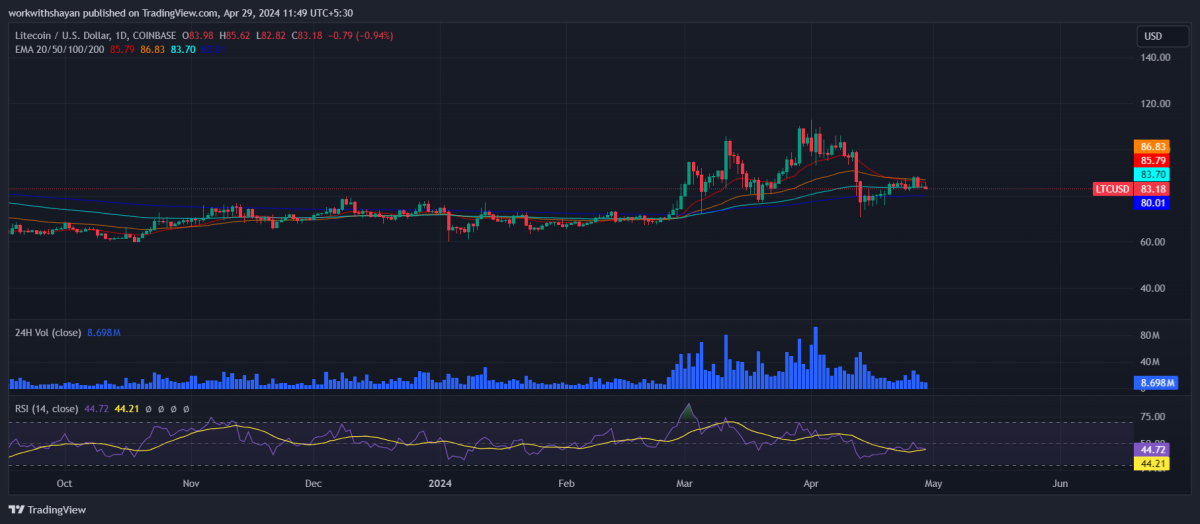Viewport: 1200px width, 524px height.
Task: Click the yellow 44.21 RSI axis label
Action: pyautogui.click(x=1153, y=463)
